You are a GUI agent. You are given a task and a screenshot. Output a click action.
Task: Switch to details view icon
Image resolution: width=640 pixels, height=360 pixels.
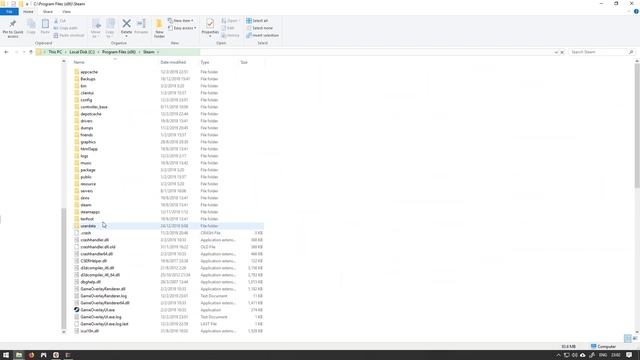[628, 338]
